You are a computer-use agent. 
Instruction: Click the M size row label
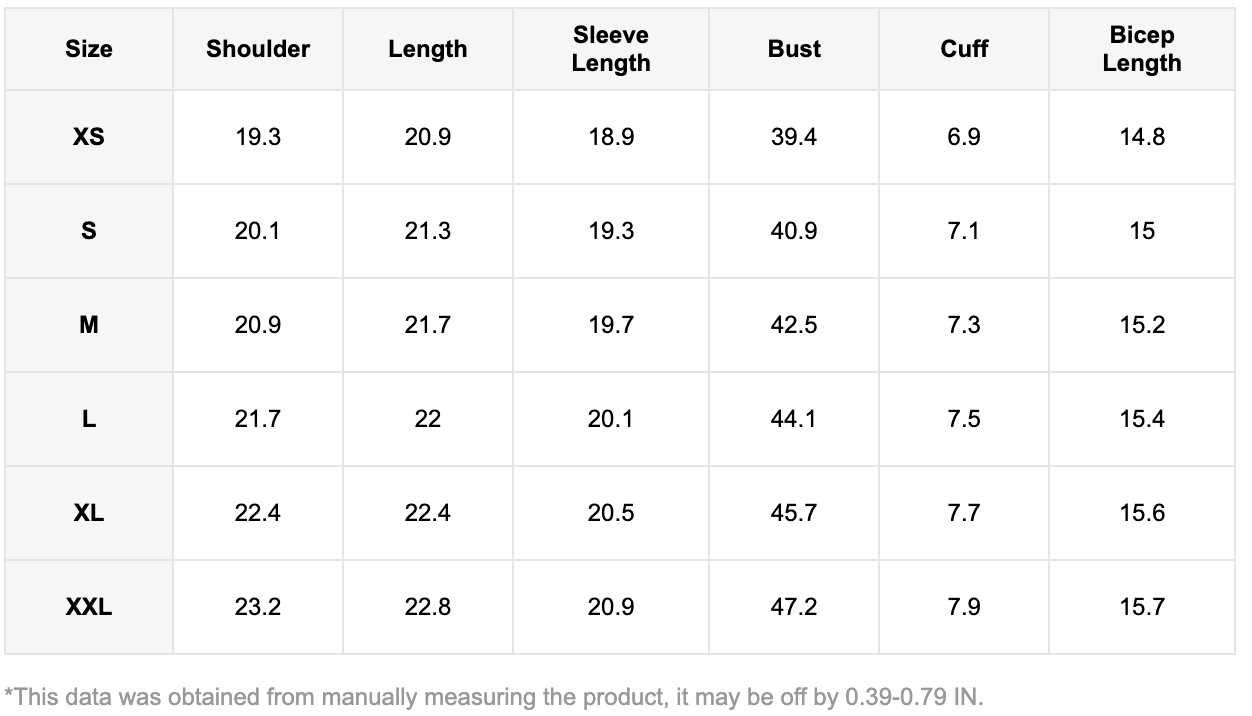(89, 325)
